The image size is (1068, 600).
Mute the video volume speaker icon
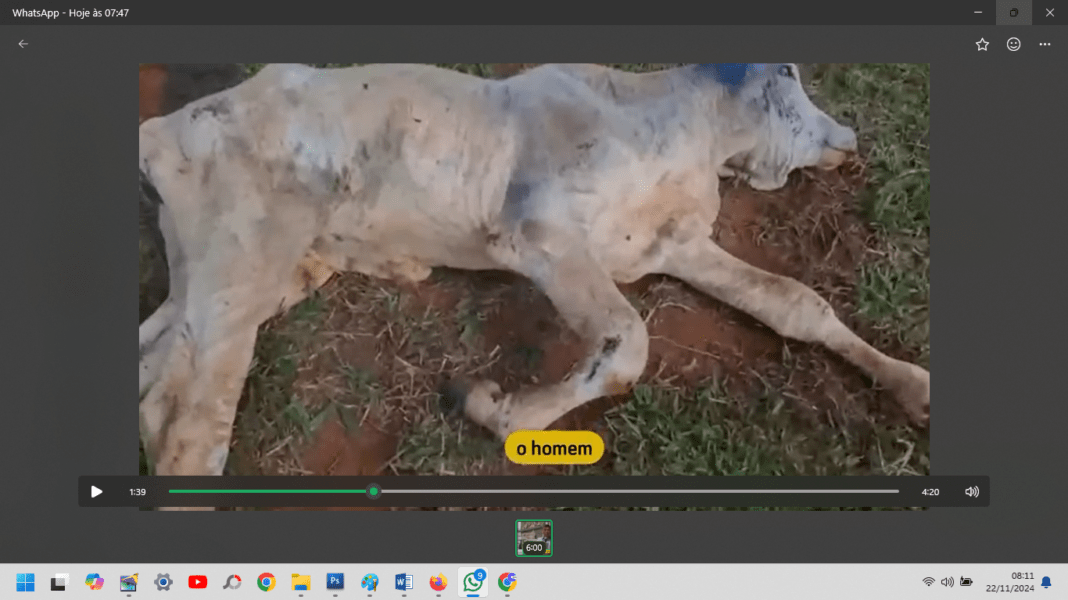click(971, 491)
